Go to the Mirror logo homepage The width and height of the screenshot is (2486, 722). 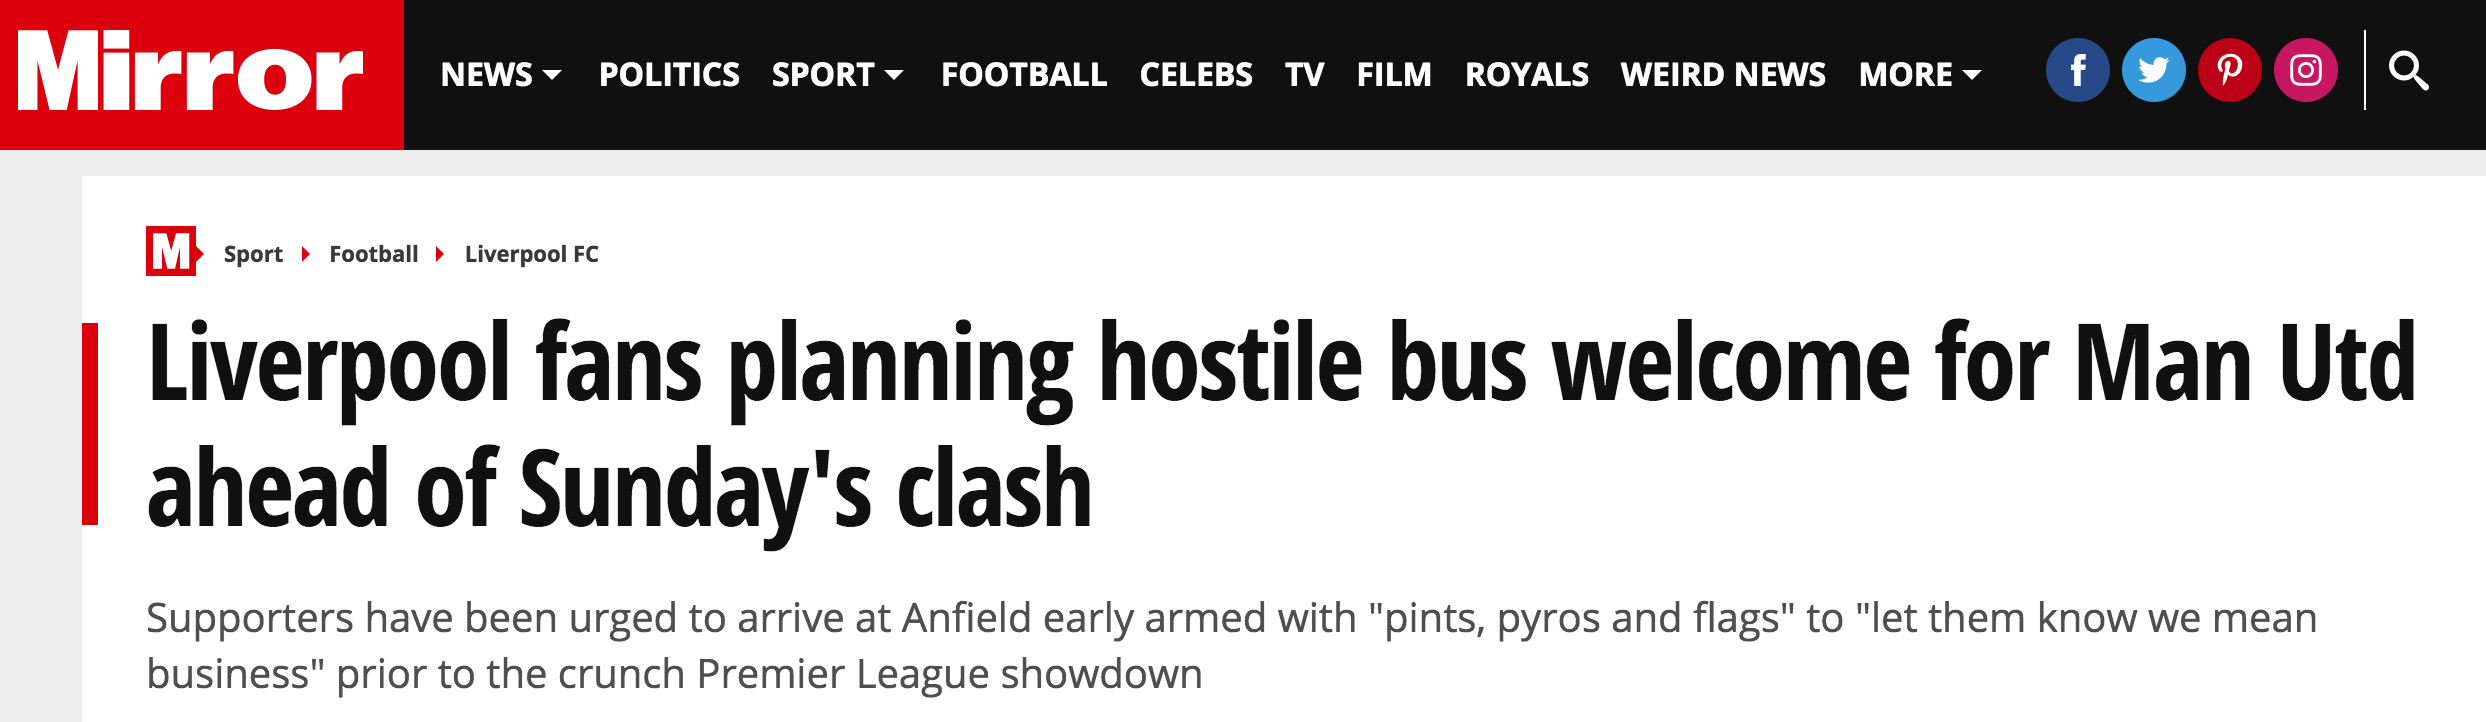tap(191, 73)
